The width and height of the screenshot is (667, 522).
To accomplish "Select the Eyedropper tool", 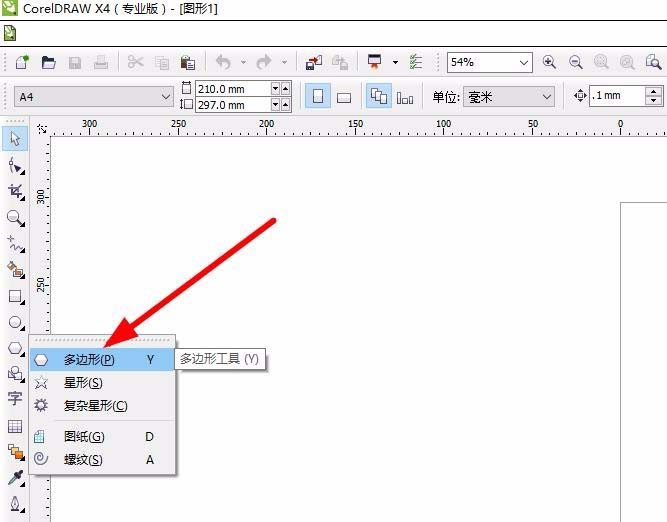I will click(15, 479).
